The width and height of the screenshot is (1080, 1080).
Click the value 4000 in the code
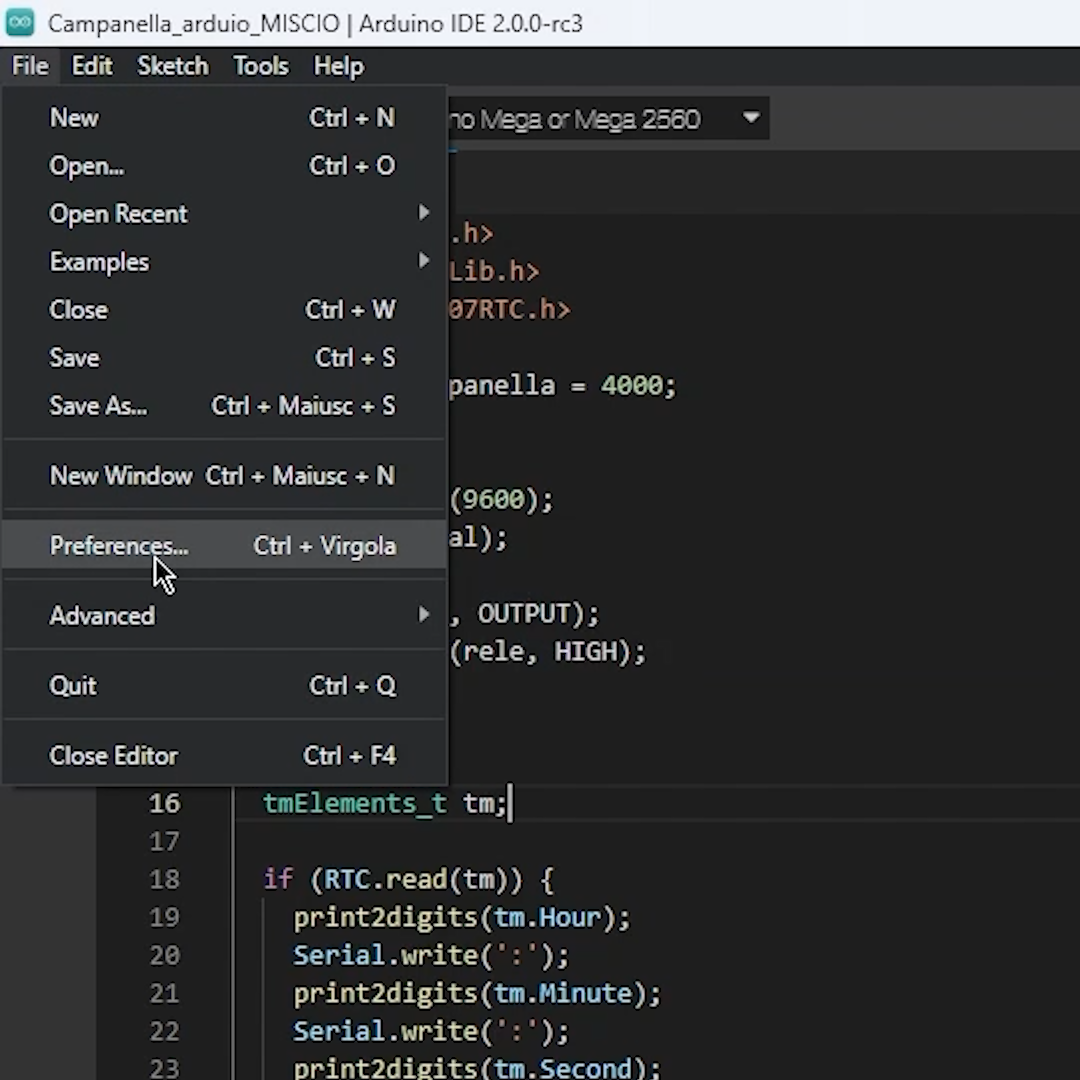tap(632, 385)
